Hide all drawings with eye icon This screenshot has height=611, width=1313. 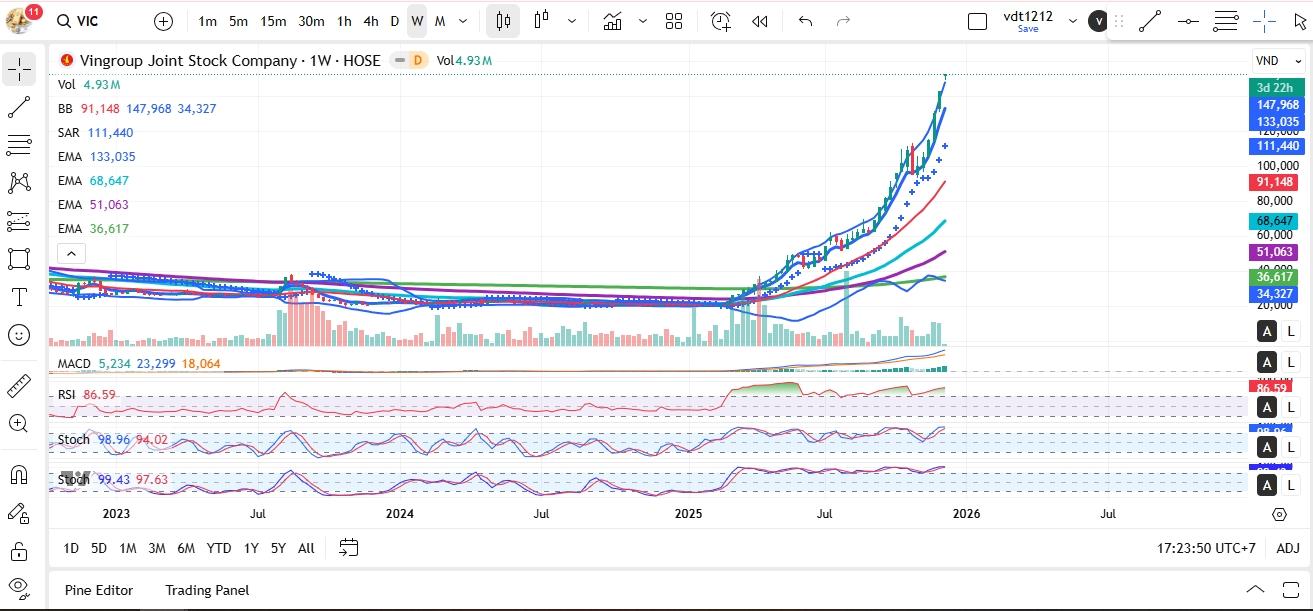pos(19,586)
